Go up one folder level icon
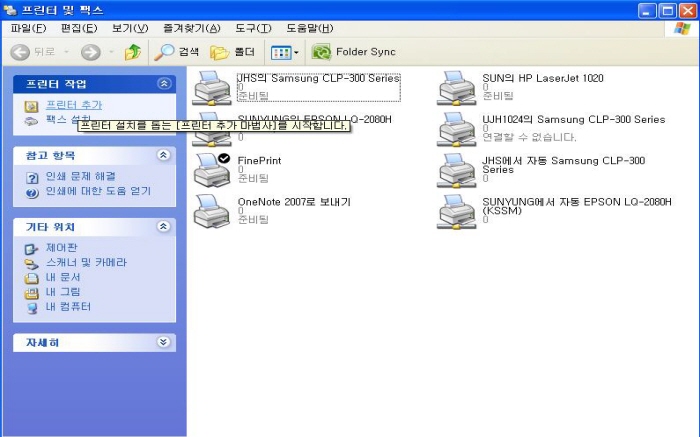 tap(133, 52)
